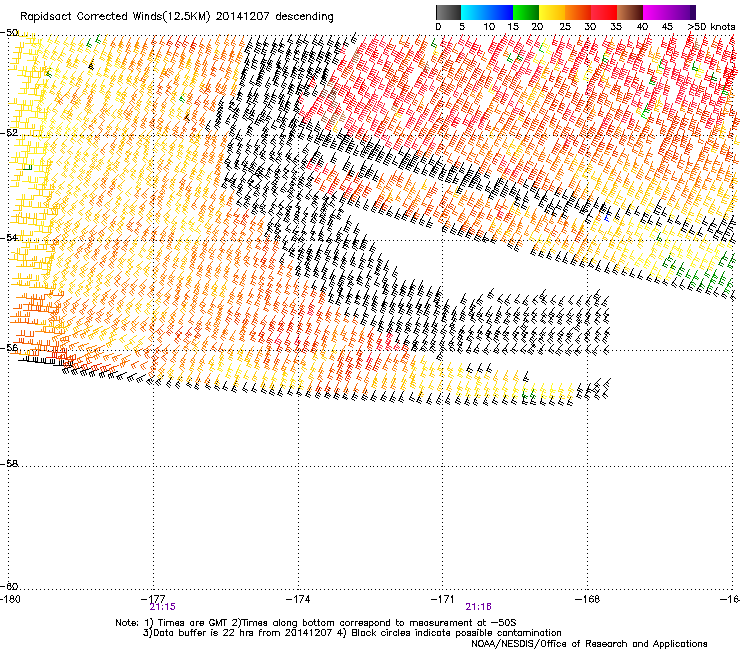The image size is (740, 650).
Task: Click the -56 latitude axis label
Action: point(9,348)
